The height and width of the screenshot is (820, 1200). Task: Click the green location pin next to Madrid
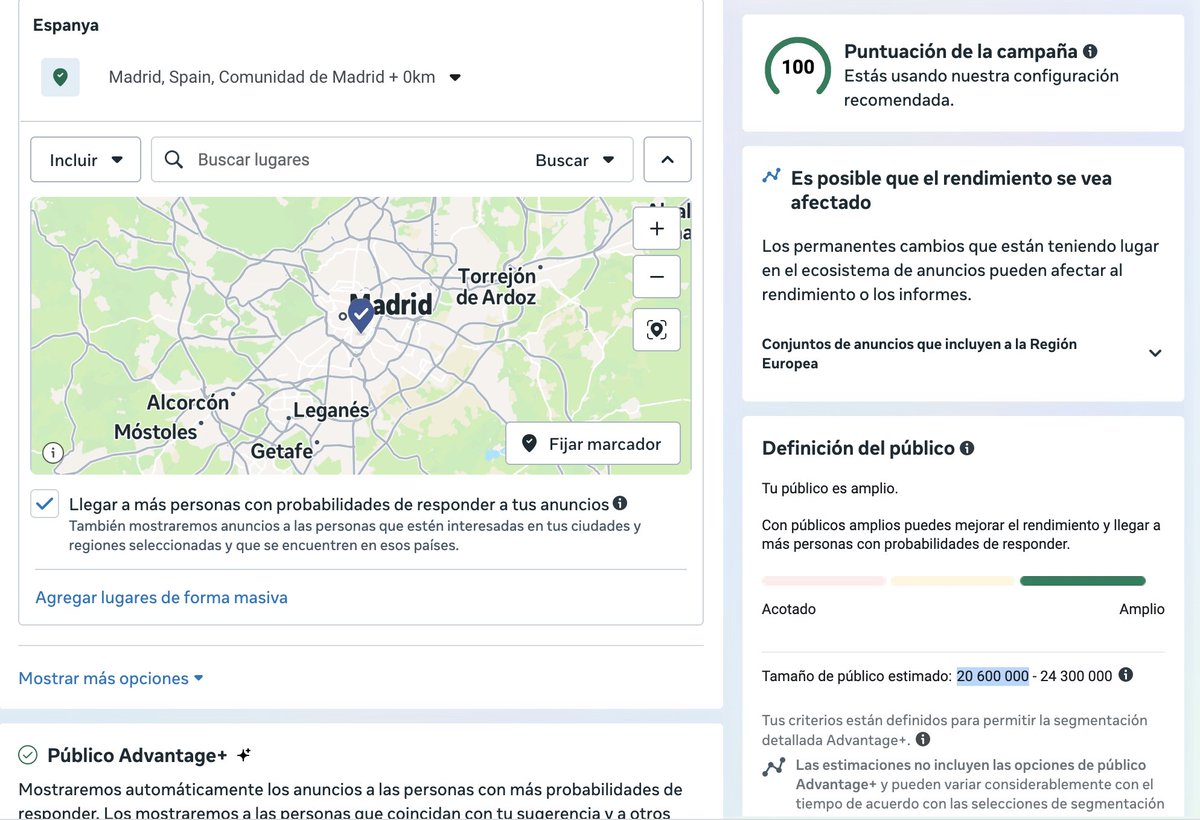tap(60, 76)
